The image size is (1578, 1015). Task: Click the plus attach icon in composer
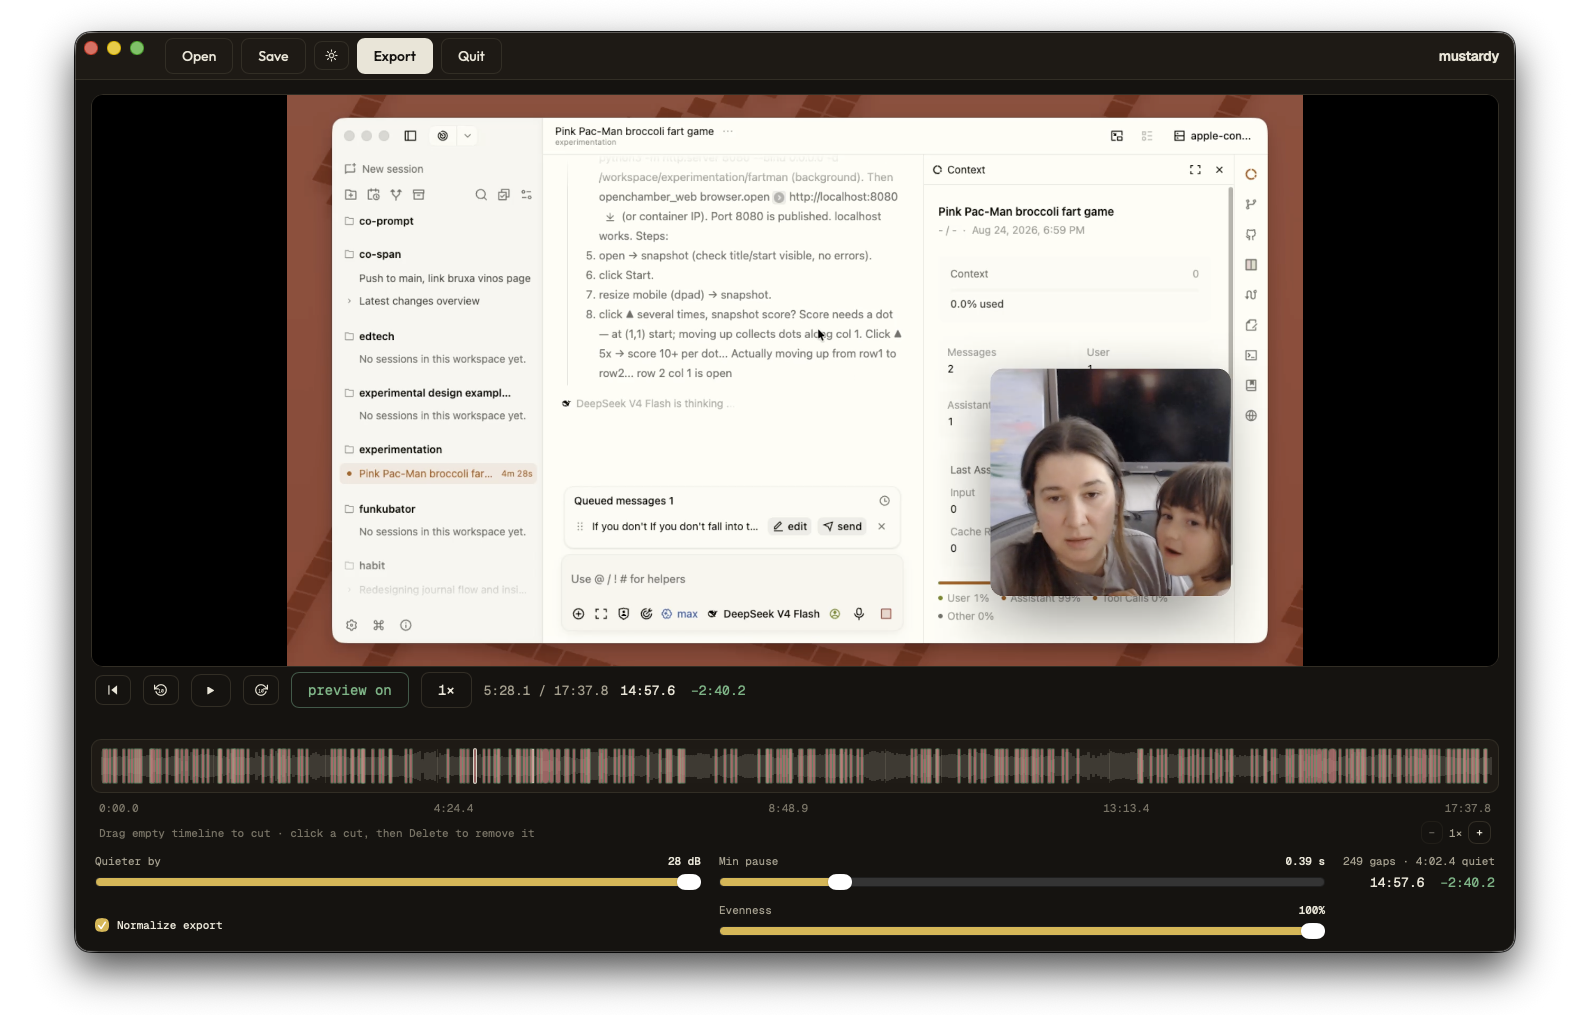(578, 614)
